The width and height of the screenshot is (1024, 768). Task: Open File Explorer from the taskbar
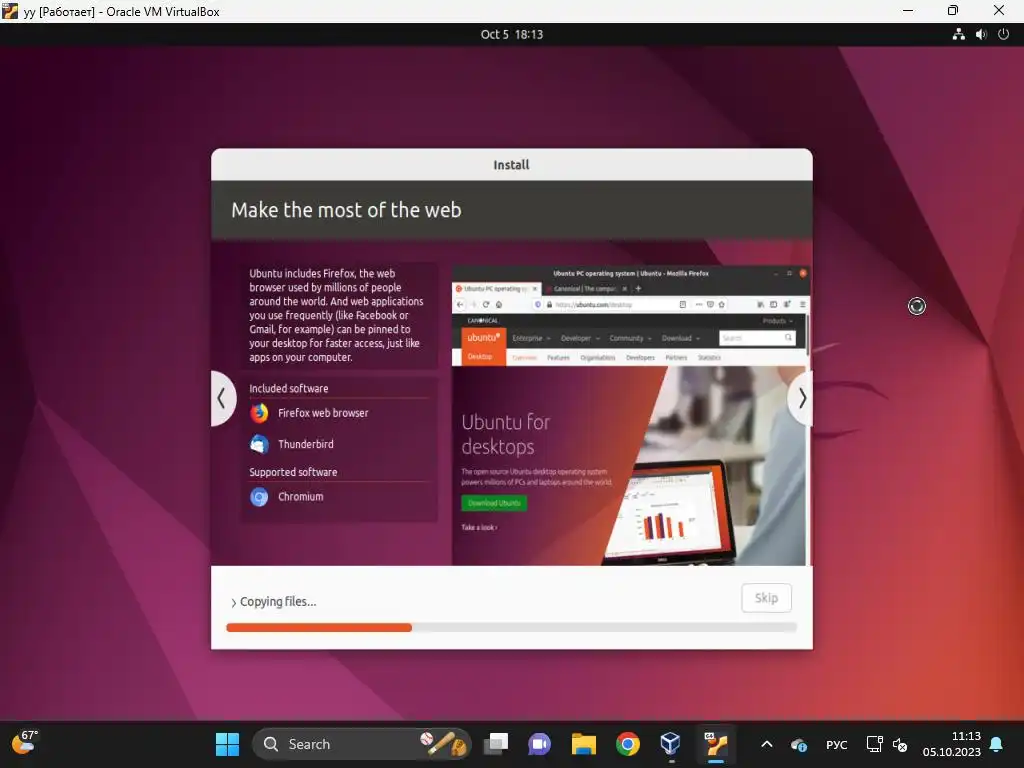coord(584,744)
